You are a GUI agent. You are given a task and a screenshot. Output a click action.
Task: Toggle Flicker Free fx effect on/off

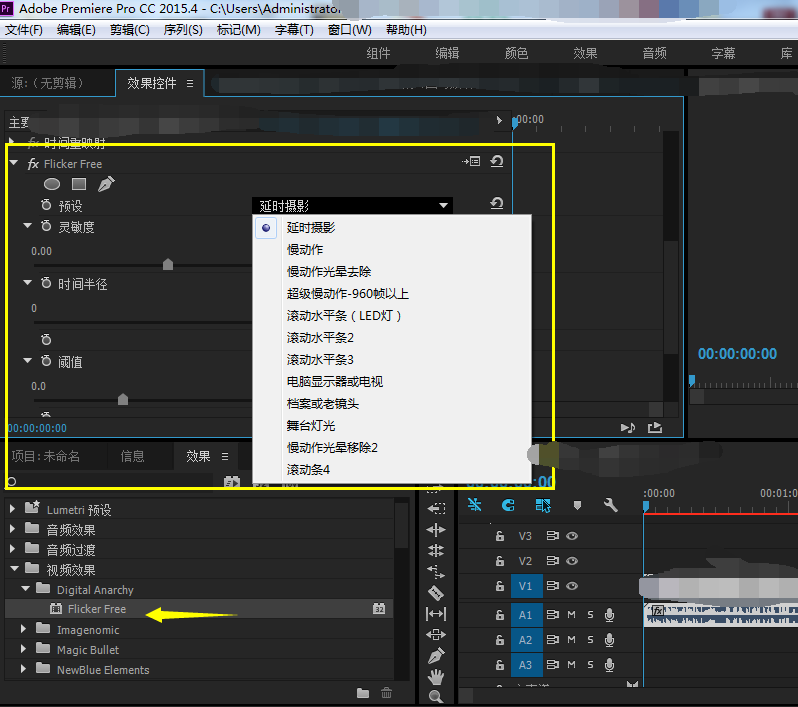click(x=33, y=164)
